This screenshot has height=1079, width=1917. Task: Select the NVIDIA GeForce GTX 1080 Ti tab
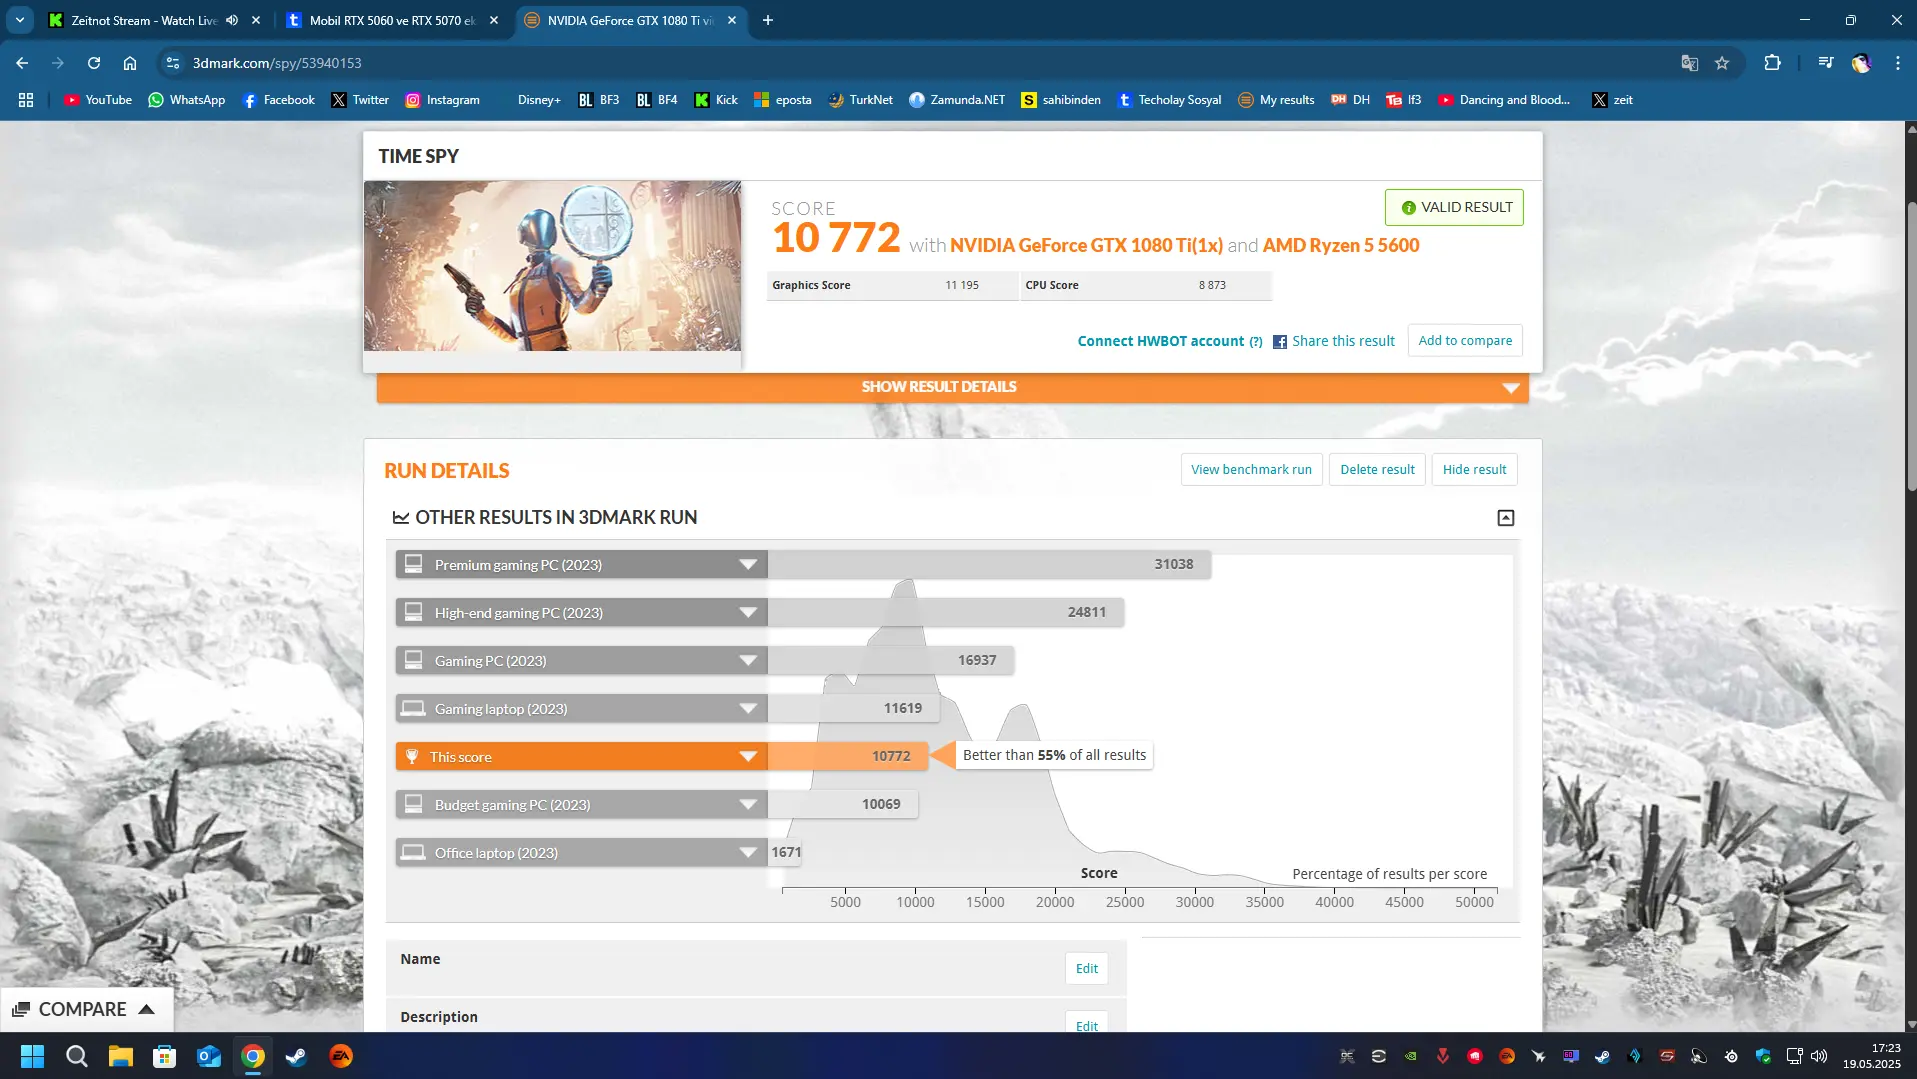pyautogui.click(x=630, y=20)
